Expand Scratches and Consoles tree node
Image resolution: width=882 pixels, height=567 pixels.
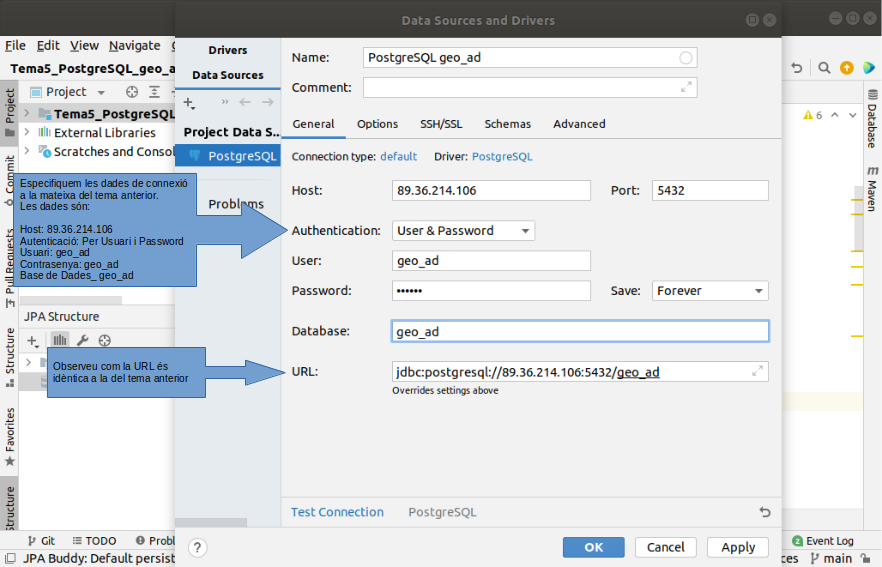pyautogui.click(x=26, y=151)
